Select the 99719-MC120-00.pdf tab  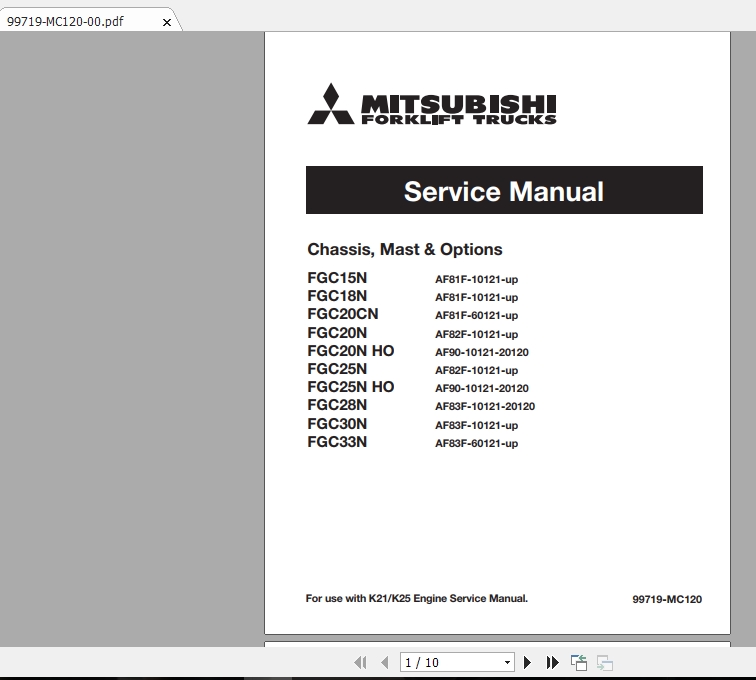[65, 22]
